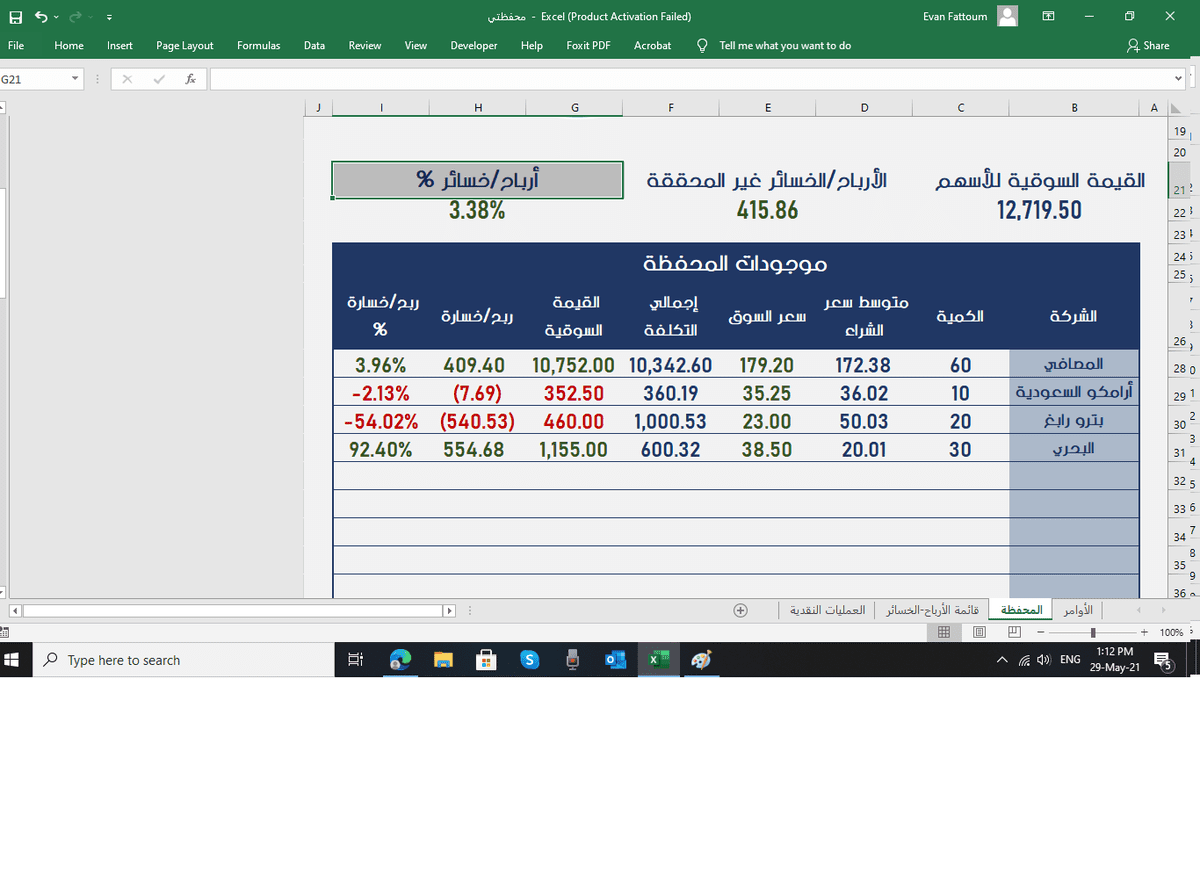Viewport: 1200px width, 881px height.
Task: Switch to the Insert ribbon tab
Action: (120, 45)
